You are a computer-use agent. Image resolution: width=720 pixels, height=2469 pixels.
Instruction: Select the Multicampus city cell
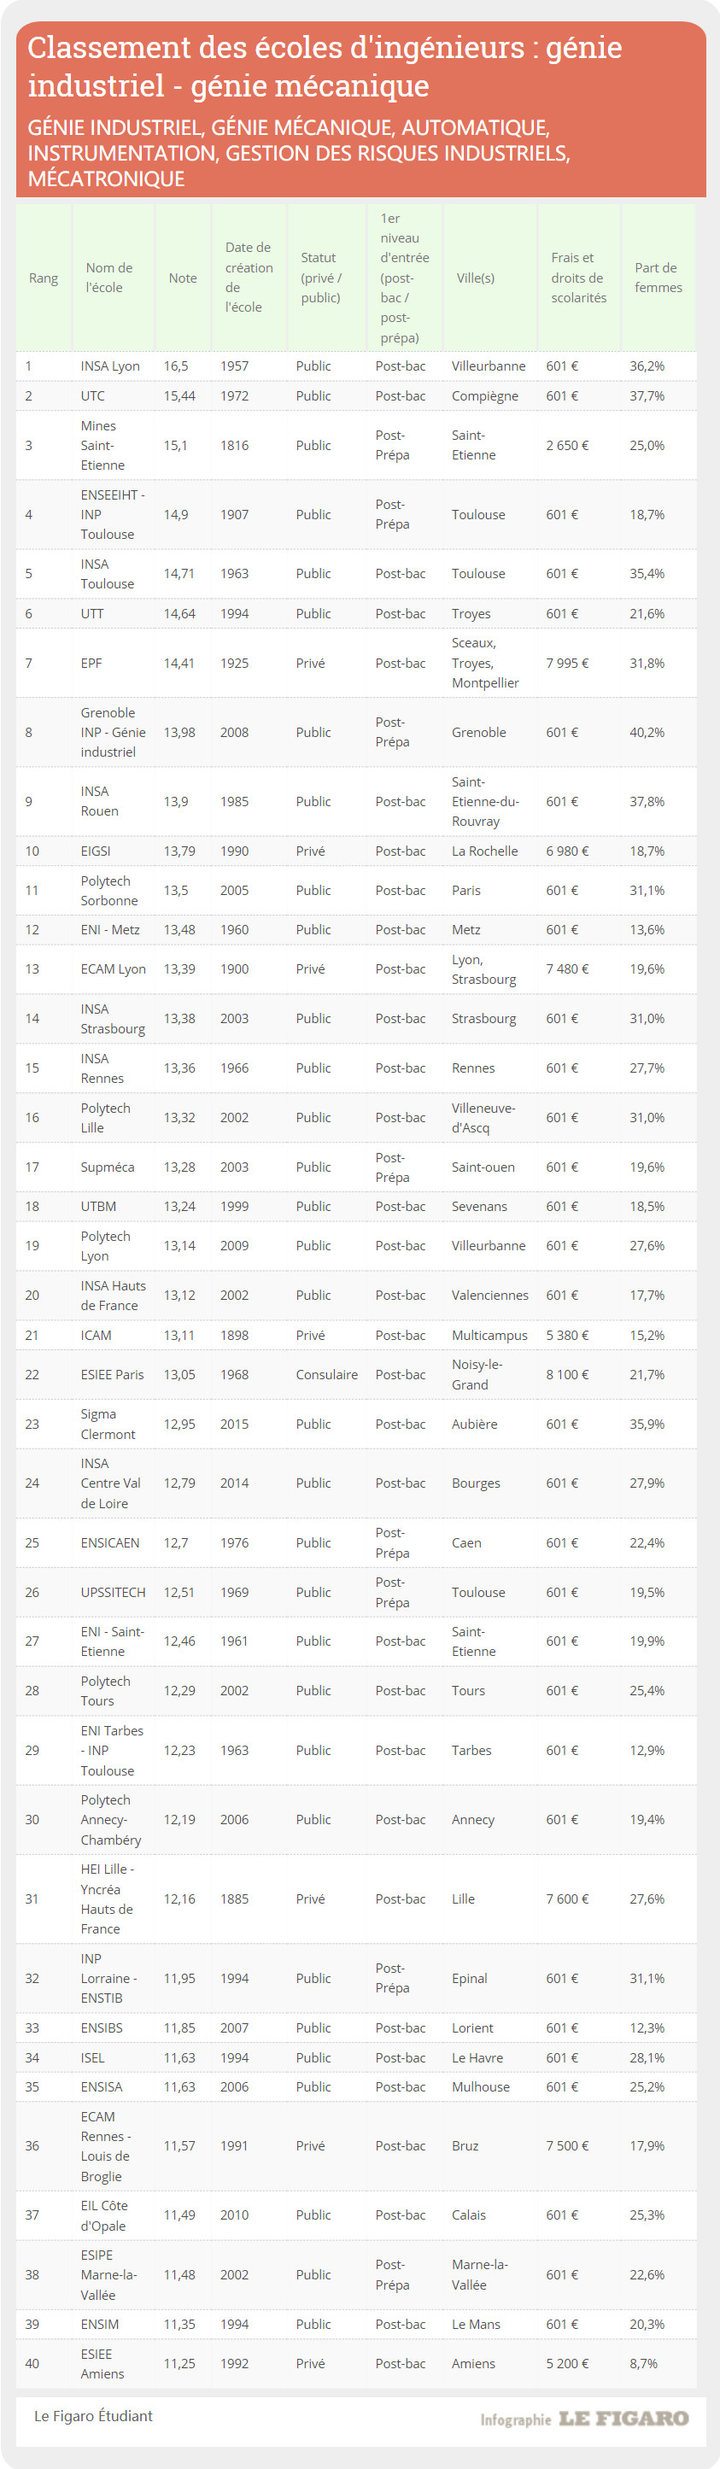pyautogui.click(x=489, y=1335)
